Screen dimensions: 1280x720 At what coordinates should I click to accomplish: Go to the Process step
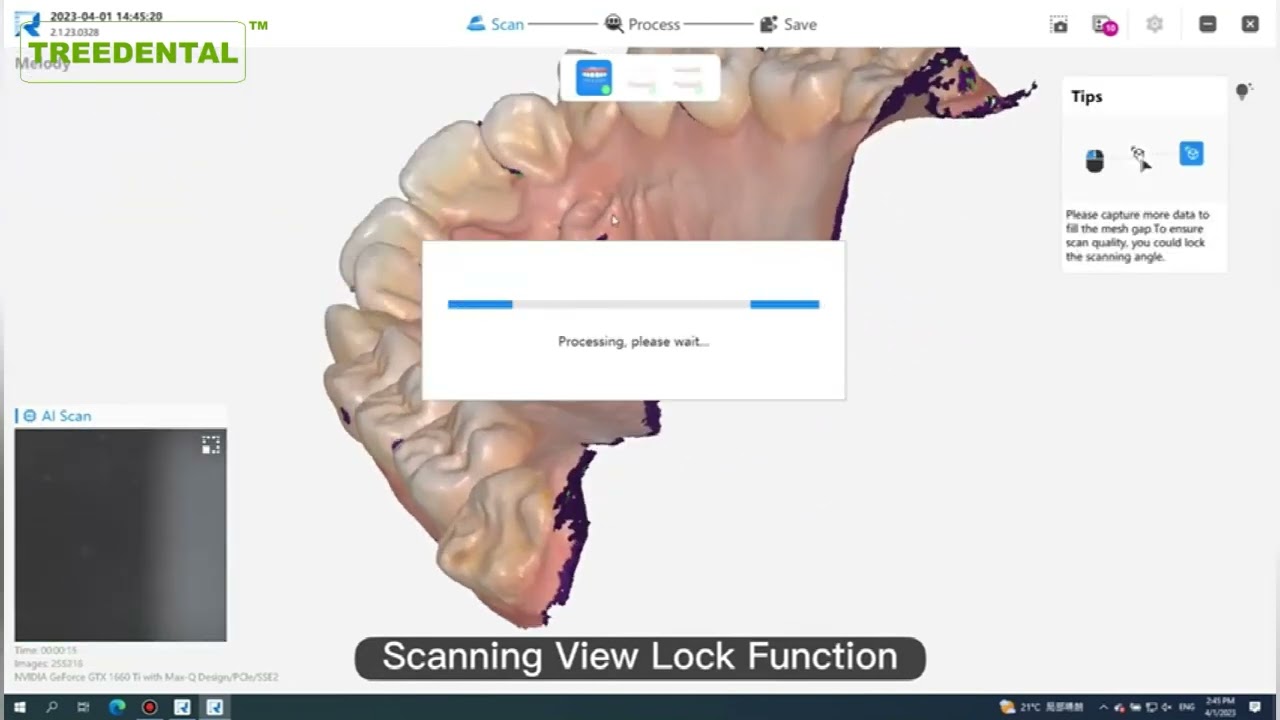tap(642, 24)
